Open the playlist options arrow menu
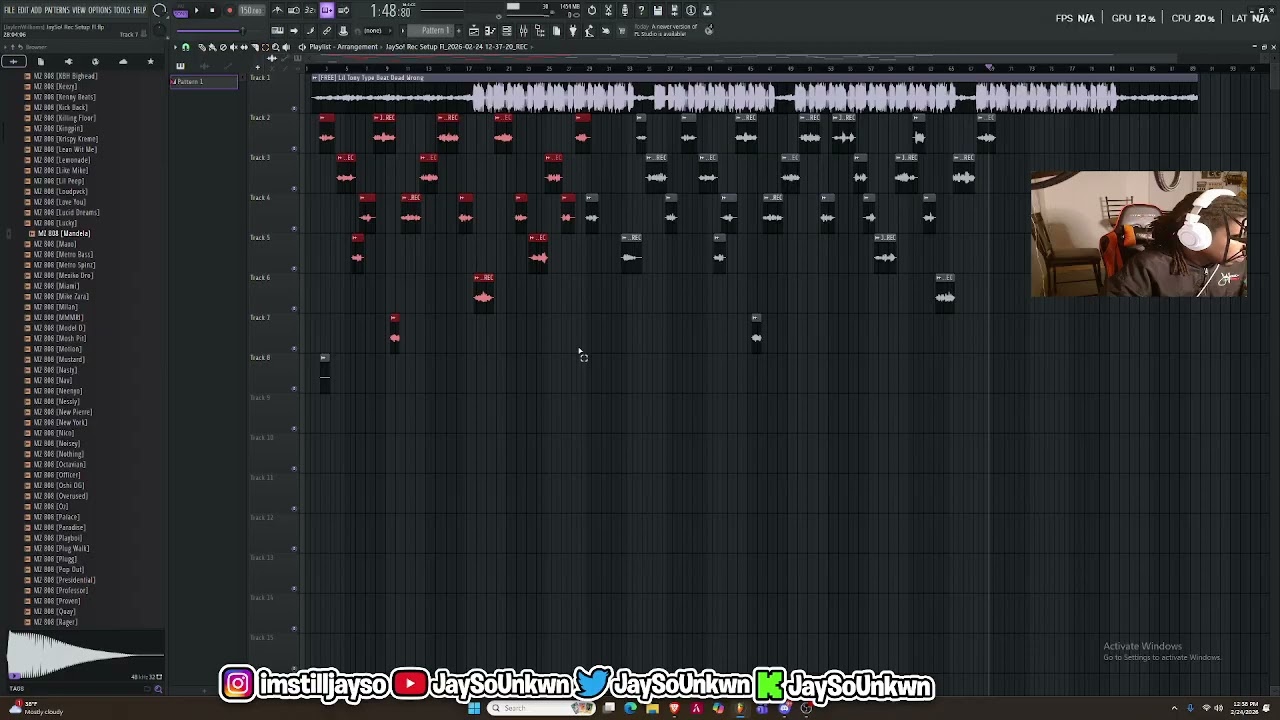The width and height of the screenshot is (1280, 720). pyautogui.click(x=175, y=47)
